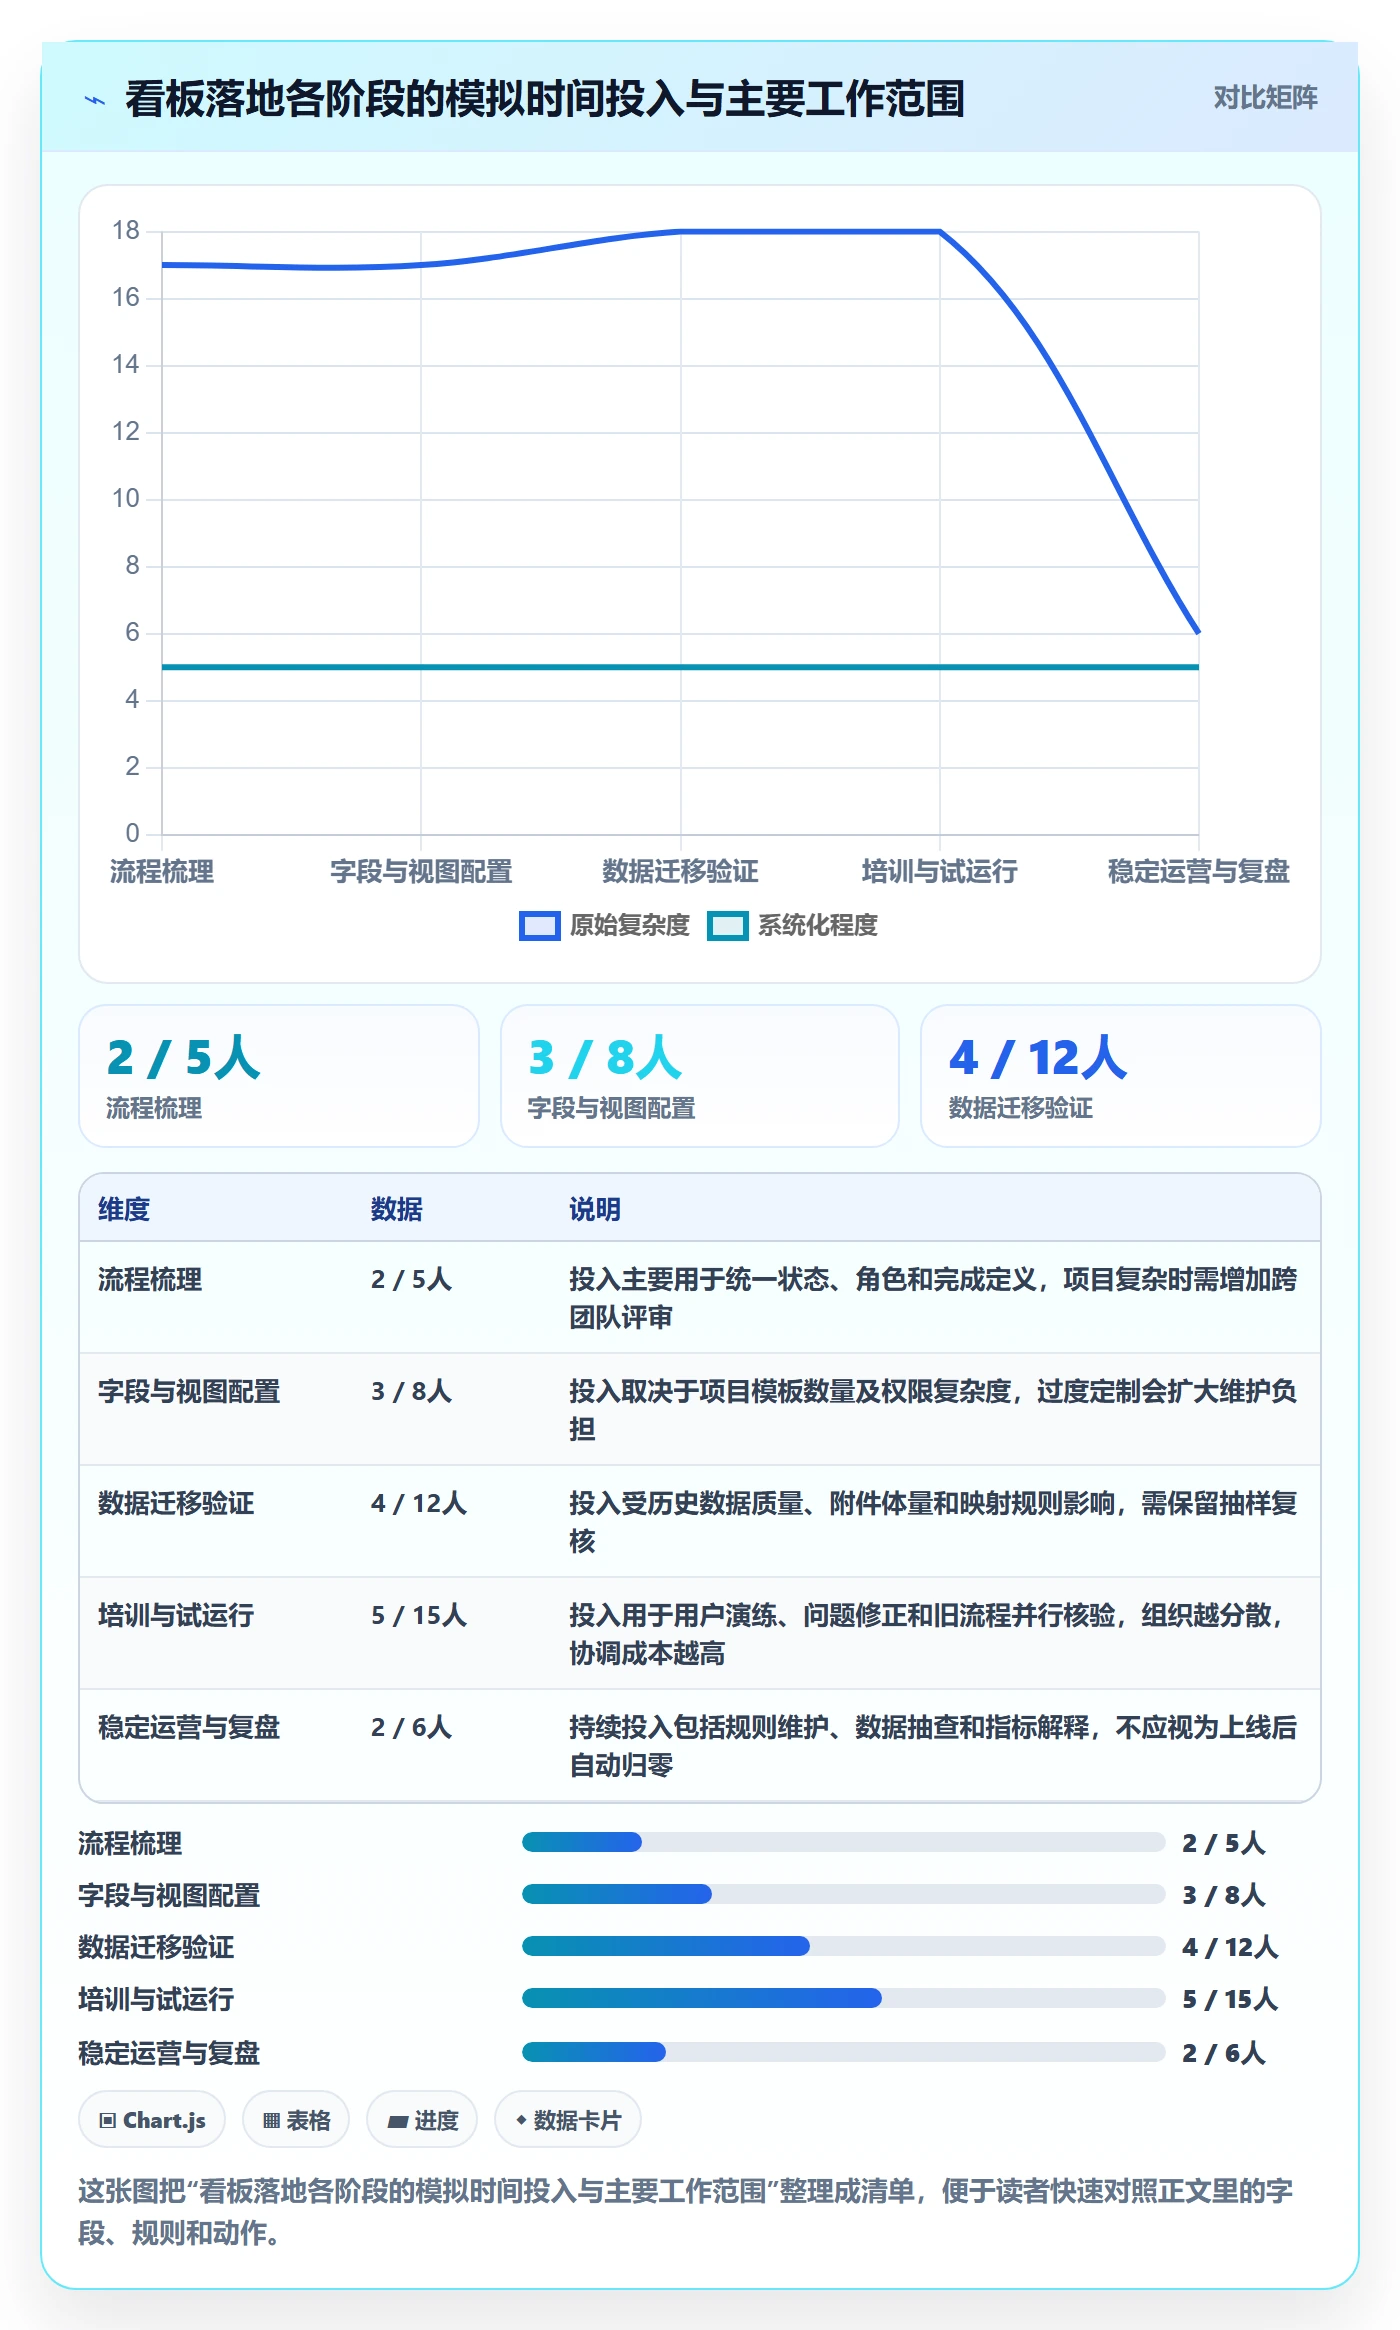Screen dimensions: 1400x2330
Task: Toggle the 原始复杂度 legend swatch
Action: pyautogui.click(x=539, y=925)
